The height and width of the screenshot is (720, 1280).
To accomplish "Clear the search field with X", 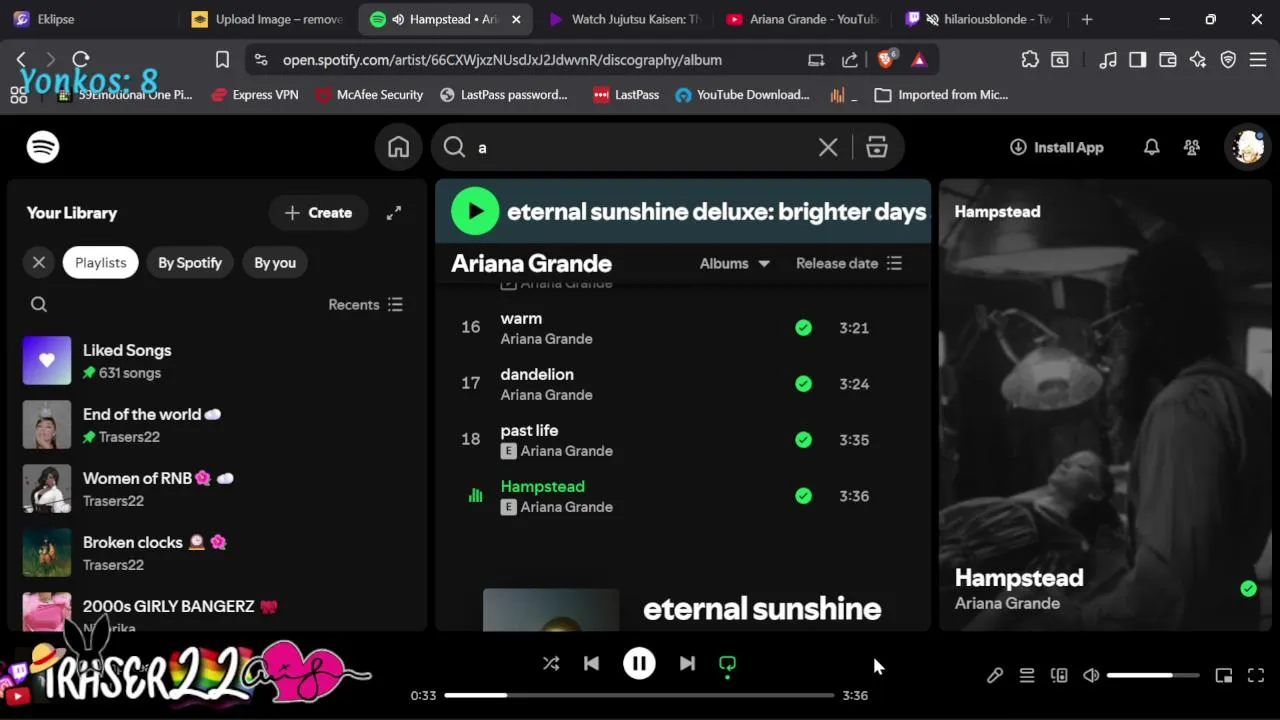I will 828,147.
